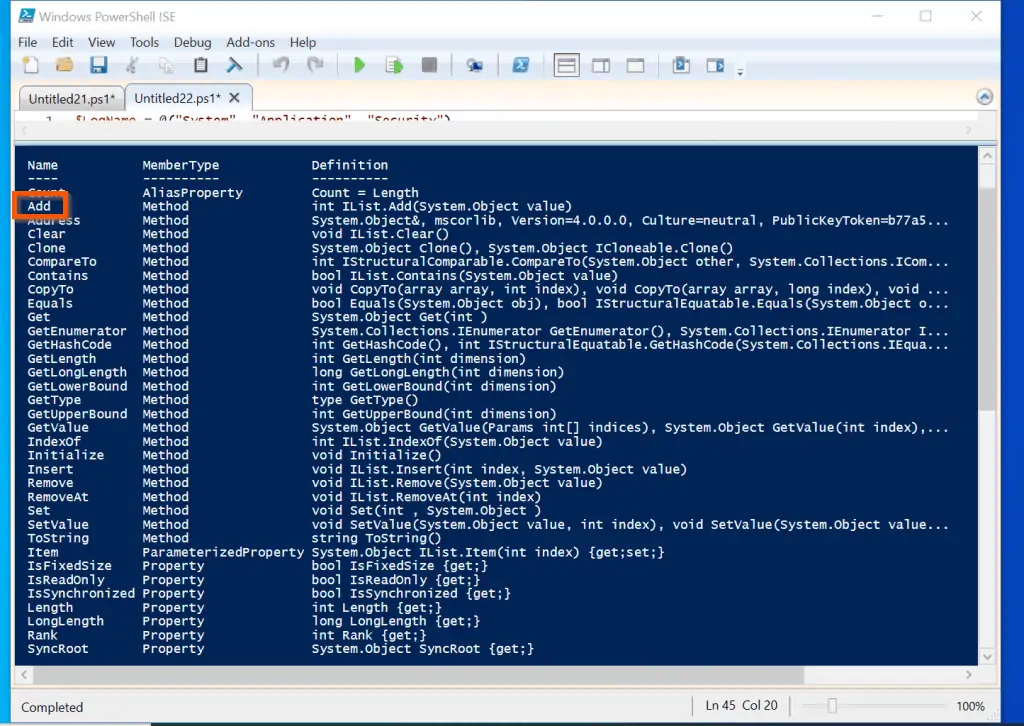This screenshot has width=1024, height=726.
Task: Click the Clone method name
Action: pyautogui.click(x=46, y=248)
